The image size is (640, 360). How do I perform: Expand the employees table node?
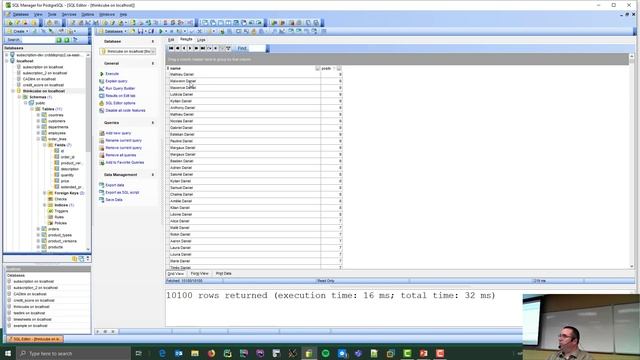[x=38, y=133]
